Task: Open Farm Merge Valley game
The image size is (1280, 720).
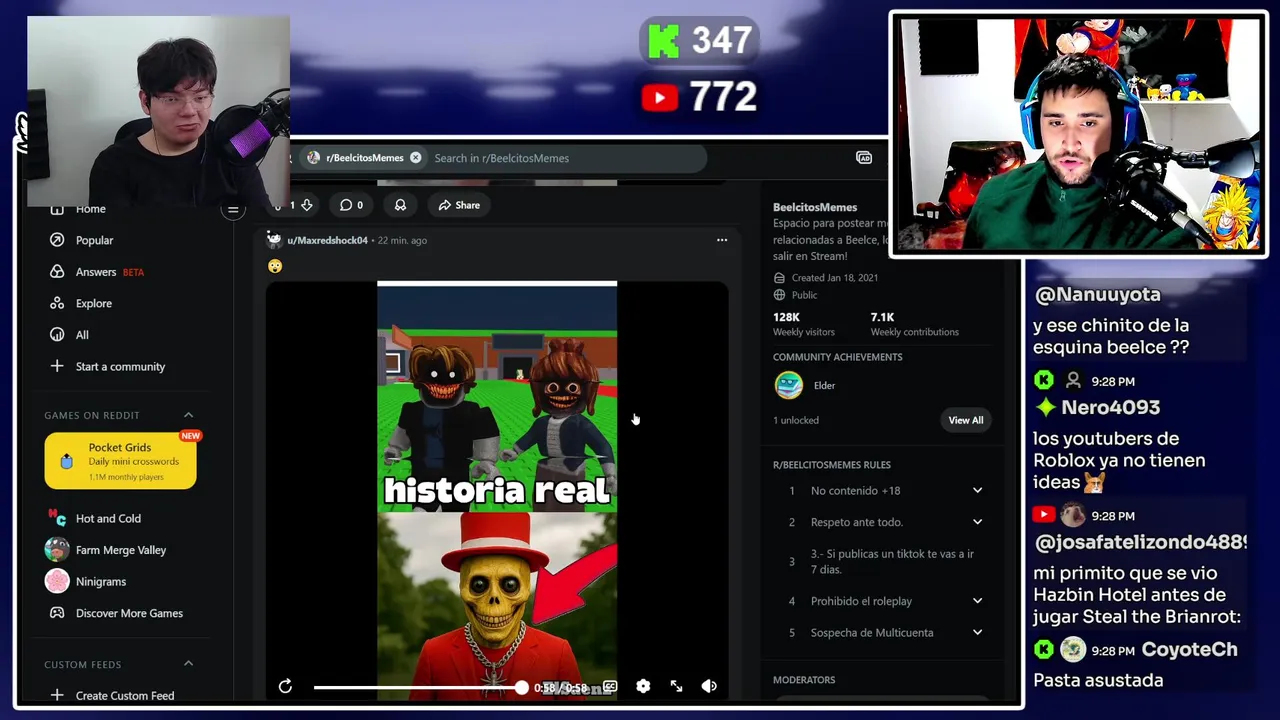Action: tap(120, 550)
